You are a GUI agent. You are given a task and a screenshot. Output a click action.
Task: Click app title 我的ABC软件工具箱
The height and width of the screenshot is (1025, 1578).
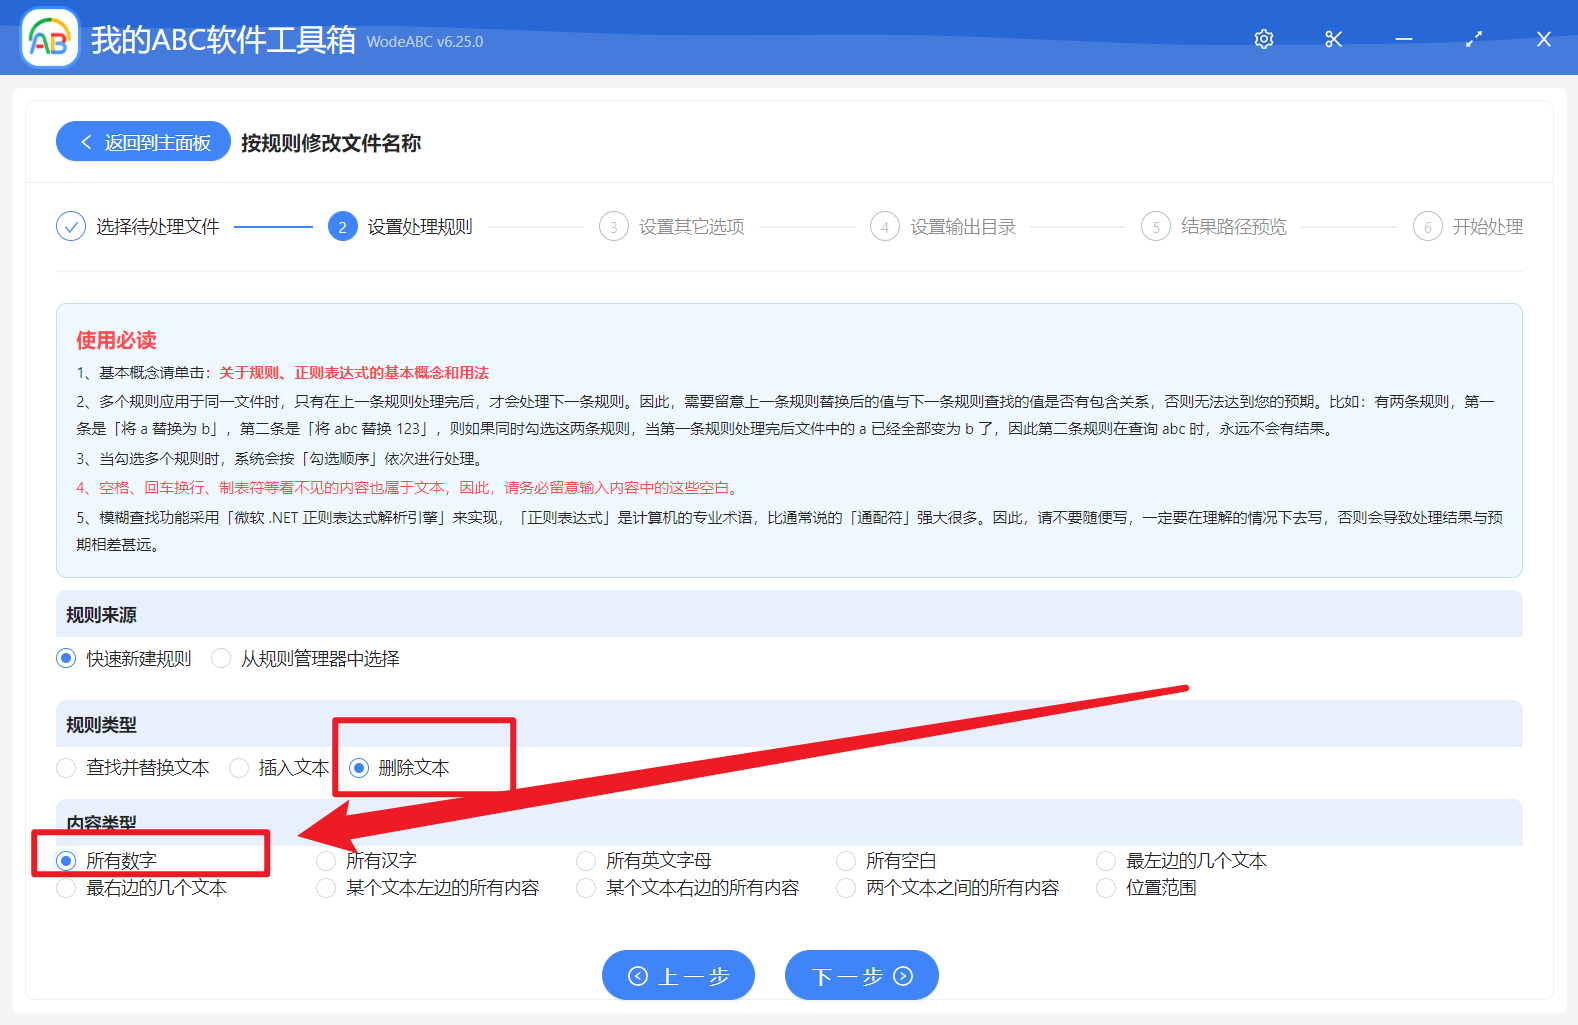point(223,40)
